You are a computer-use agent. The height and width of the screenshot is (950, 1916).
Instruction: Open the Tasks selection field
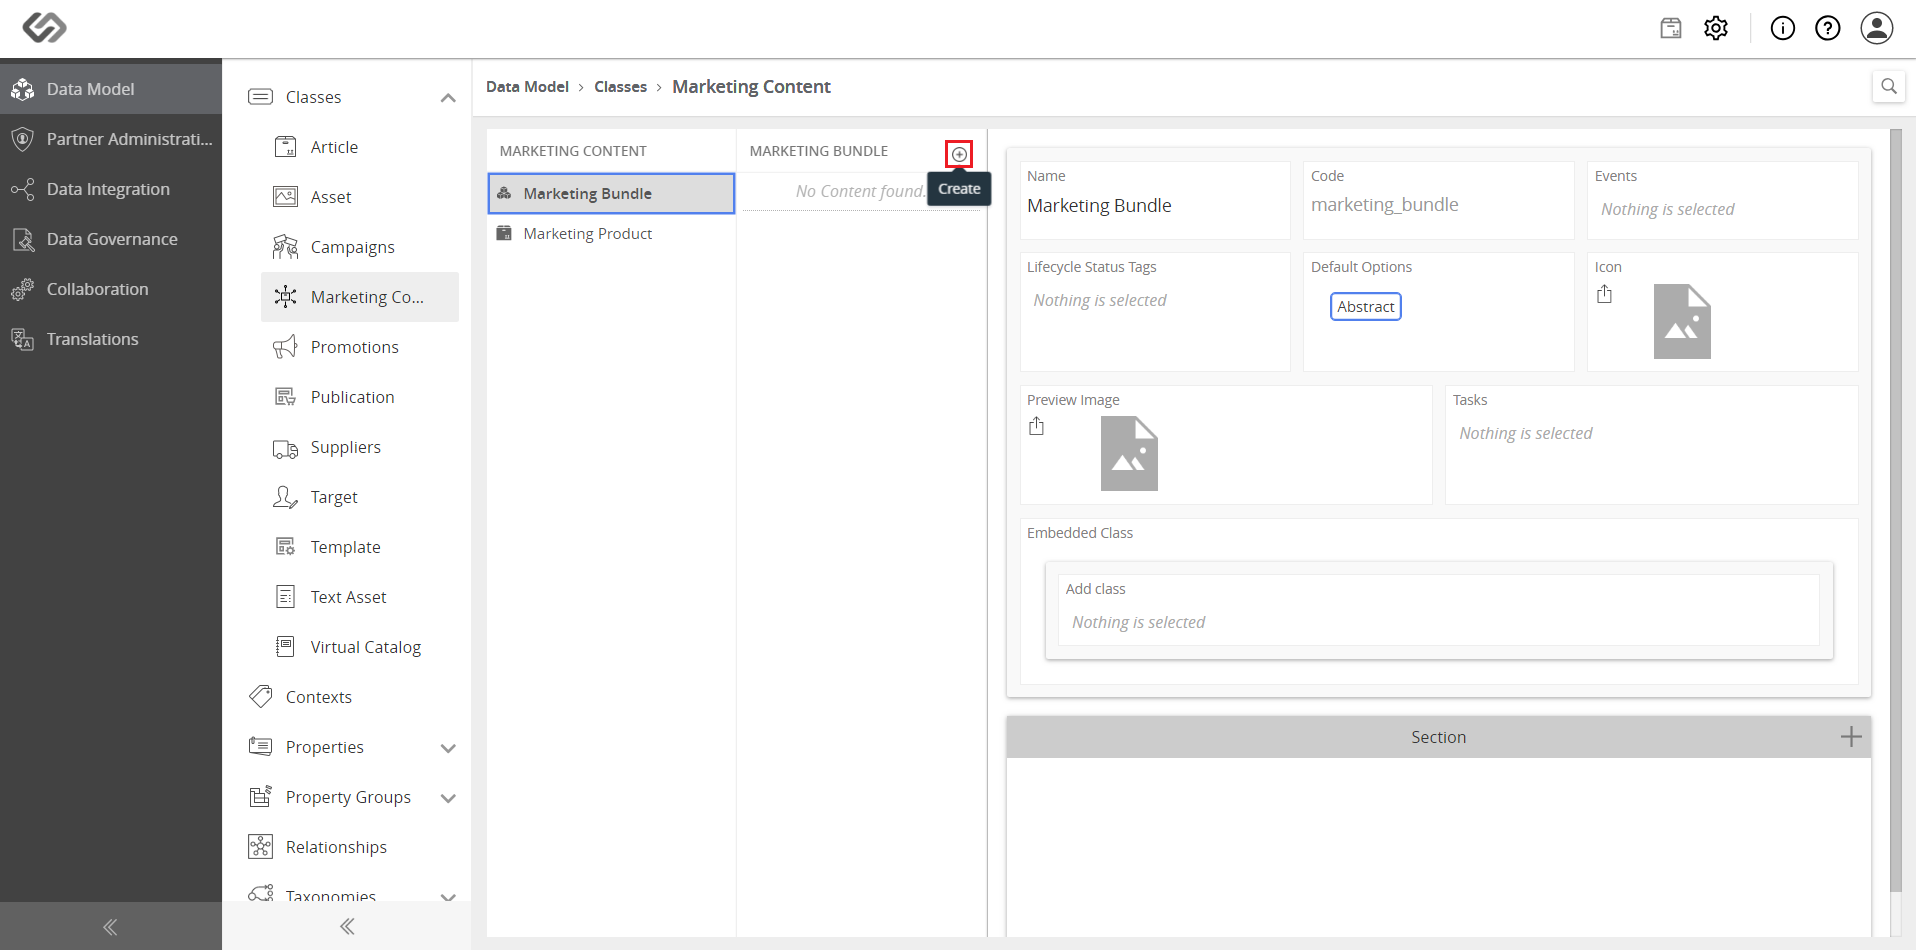coord(1651,445)
